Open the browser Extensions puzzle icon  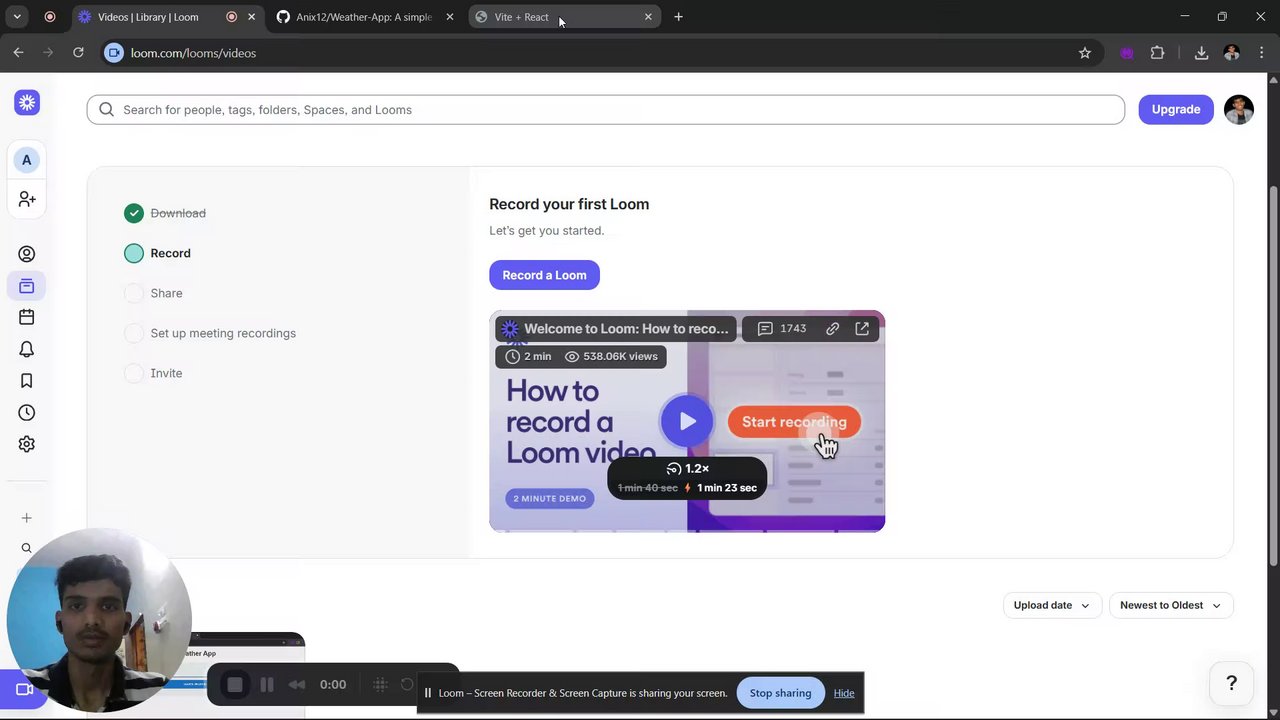click(x=1158, y=53)
